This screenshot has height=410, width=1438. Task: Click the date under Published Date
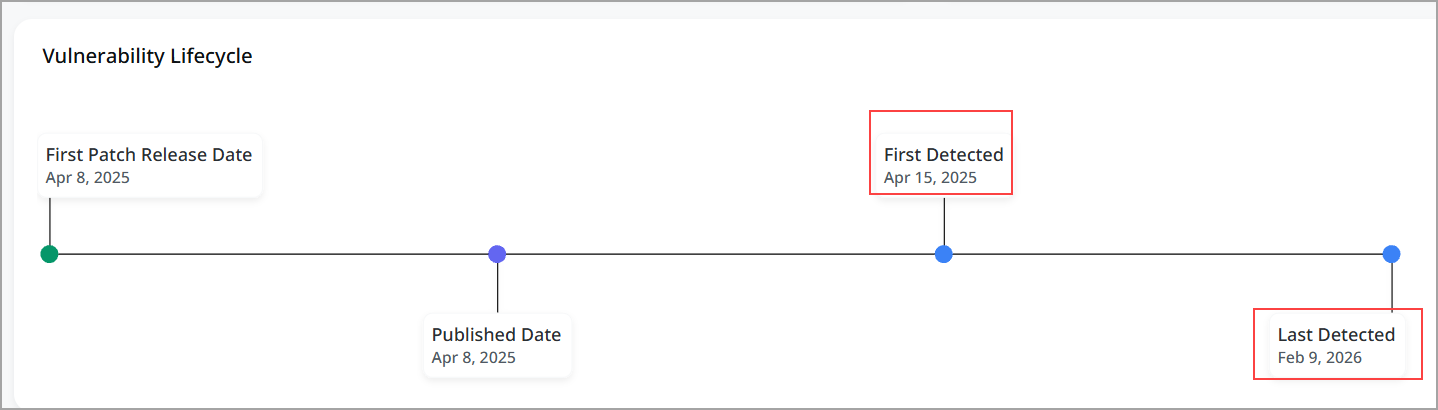click(474, 357)
